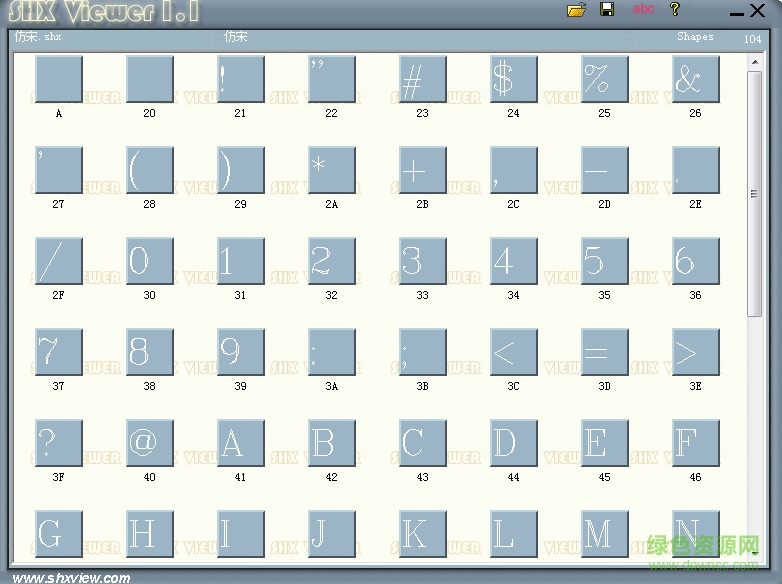Screen dimensions: 782x584
Task: Visit the www.shxview.com link
Action: click(71, 577)
